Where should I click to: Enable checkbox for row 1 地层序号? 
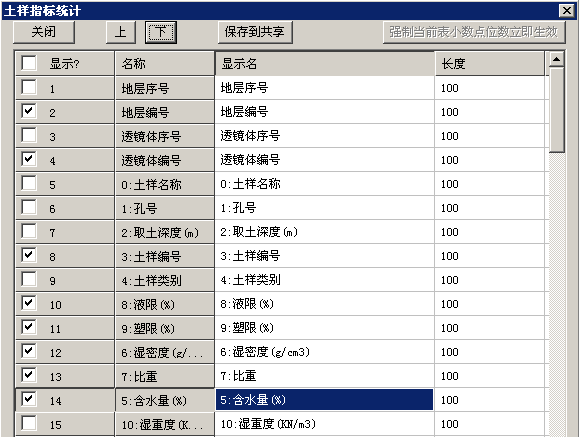point(29,88)
